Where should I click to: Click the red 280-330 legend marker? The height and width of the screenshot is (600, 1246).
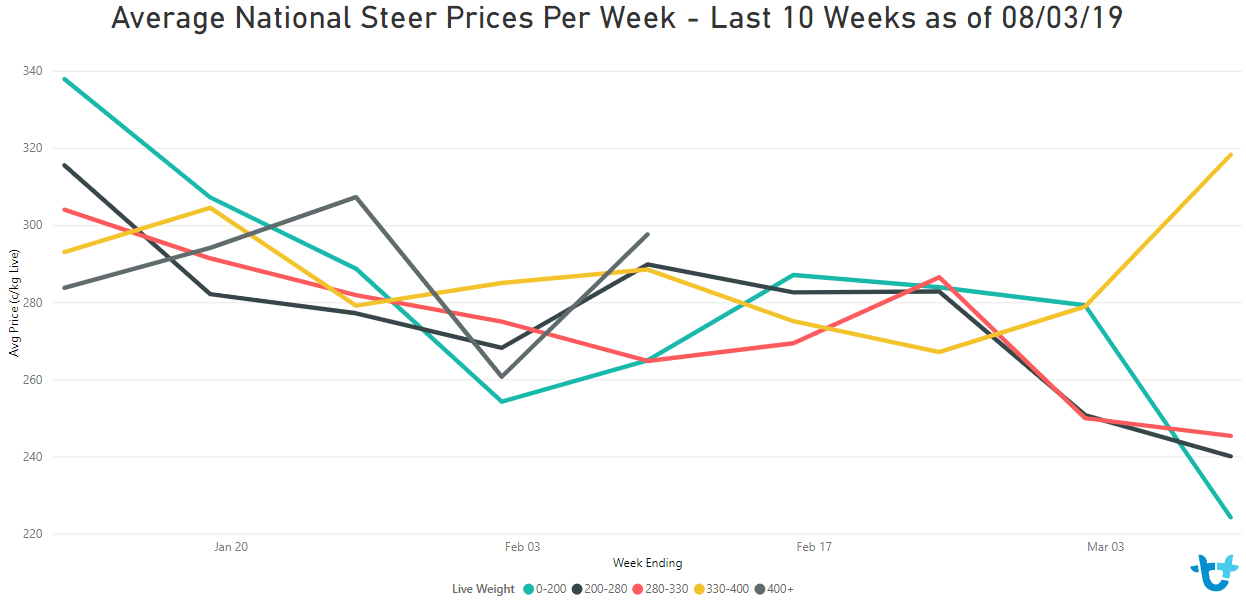639,589
